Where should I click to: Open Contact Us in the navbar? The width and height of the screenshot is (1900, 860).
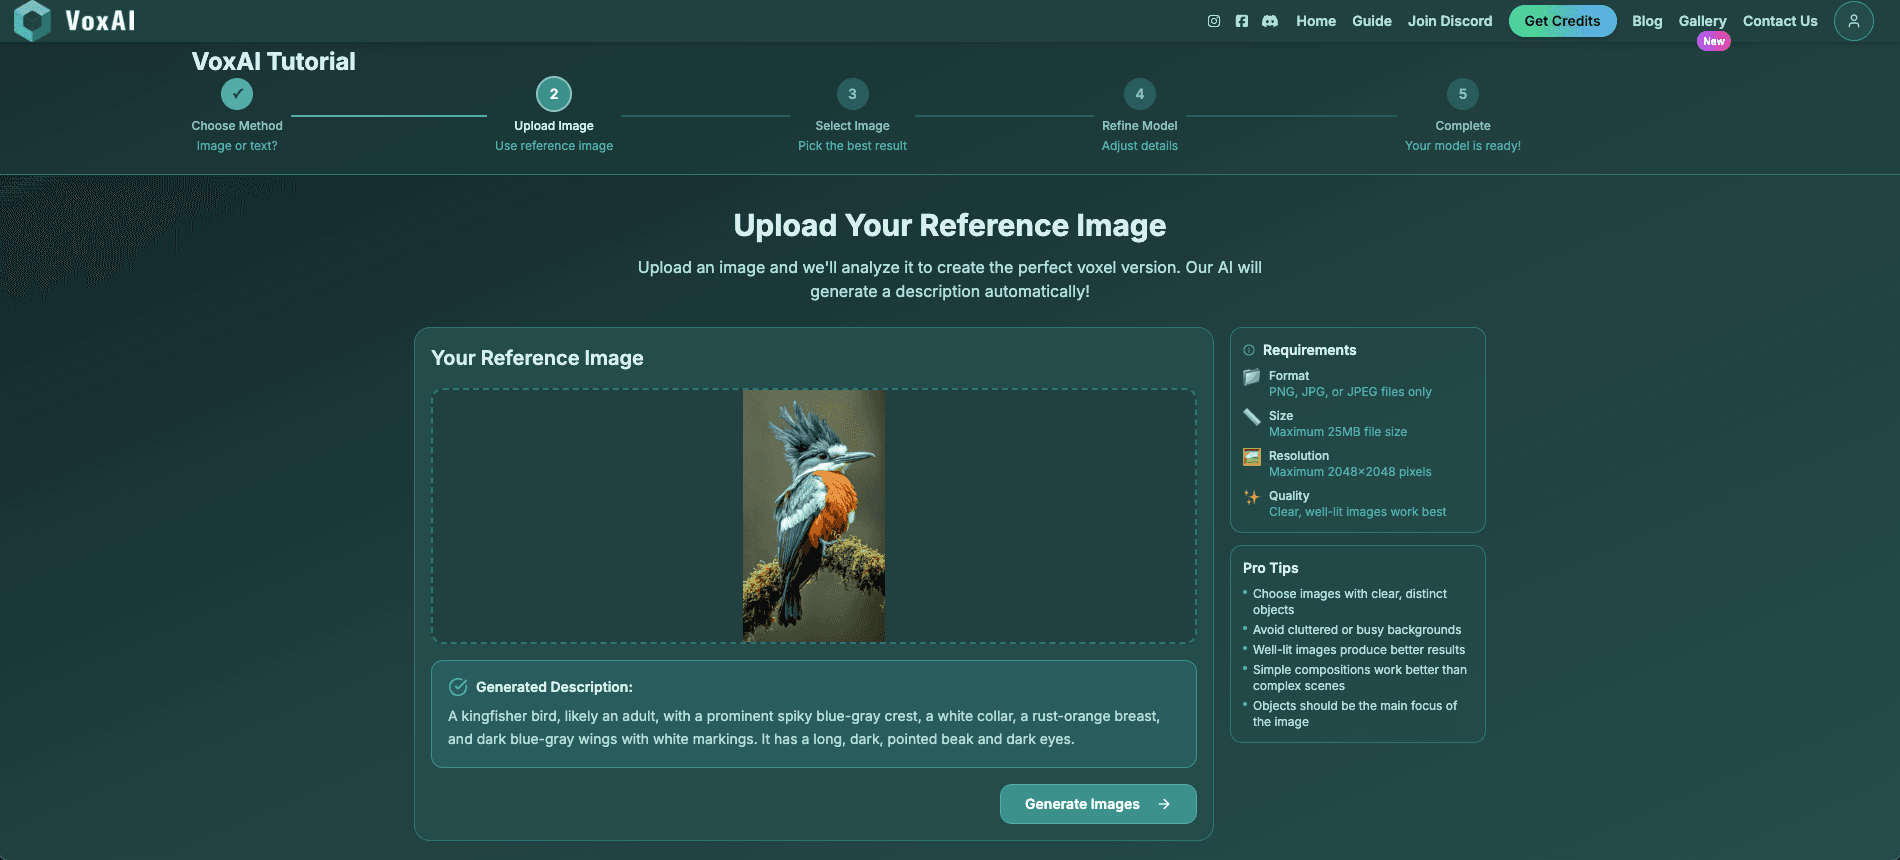(x=1780, y=21)
